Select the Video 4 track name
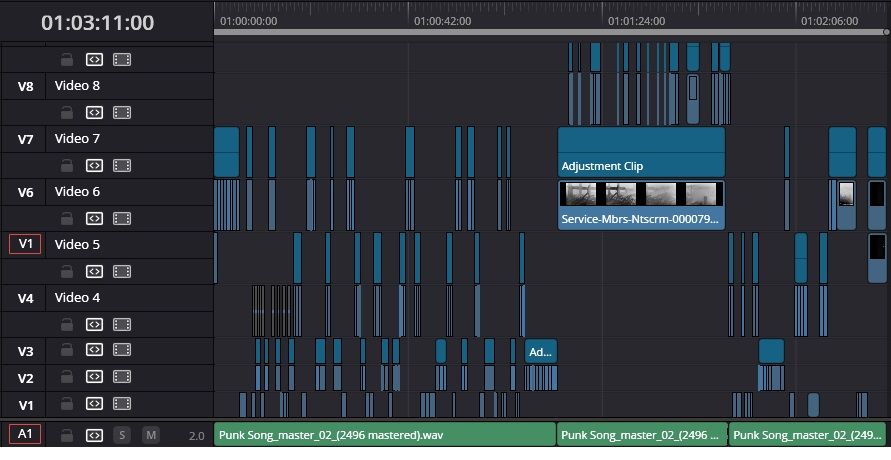891x460 pixels. (x=77, y=298)
